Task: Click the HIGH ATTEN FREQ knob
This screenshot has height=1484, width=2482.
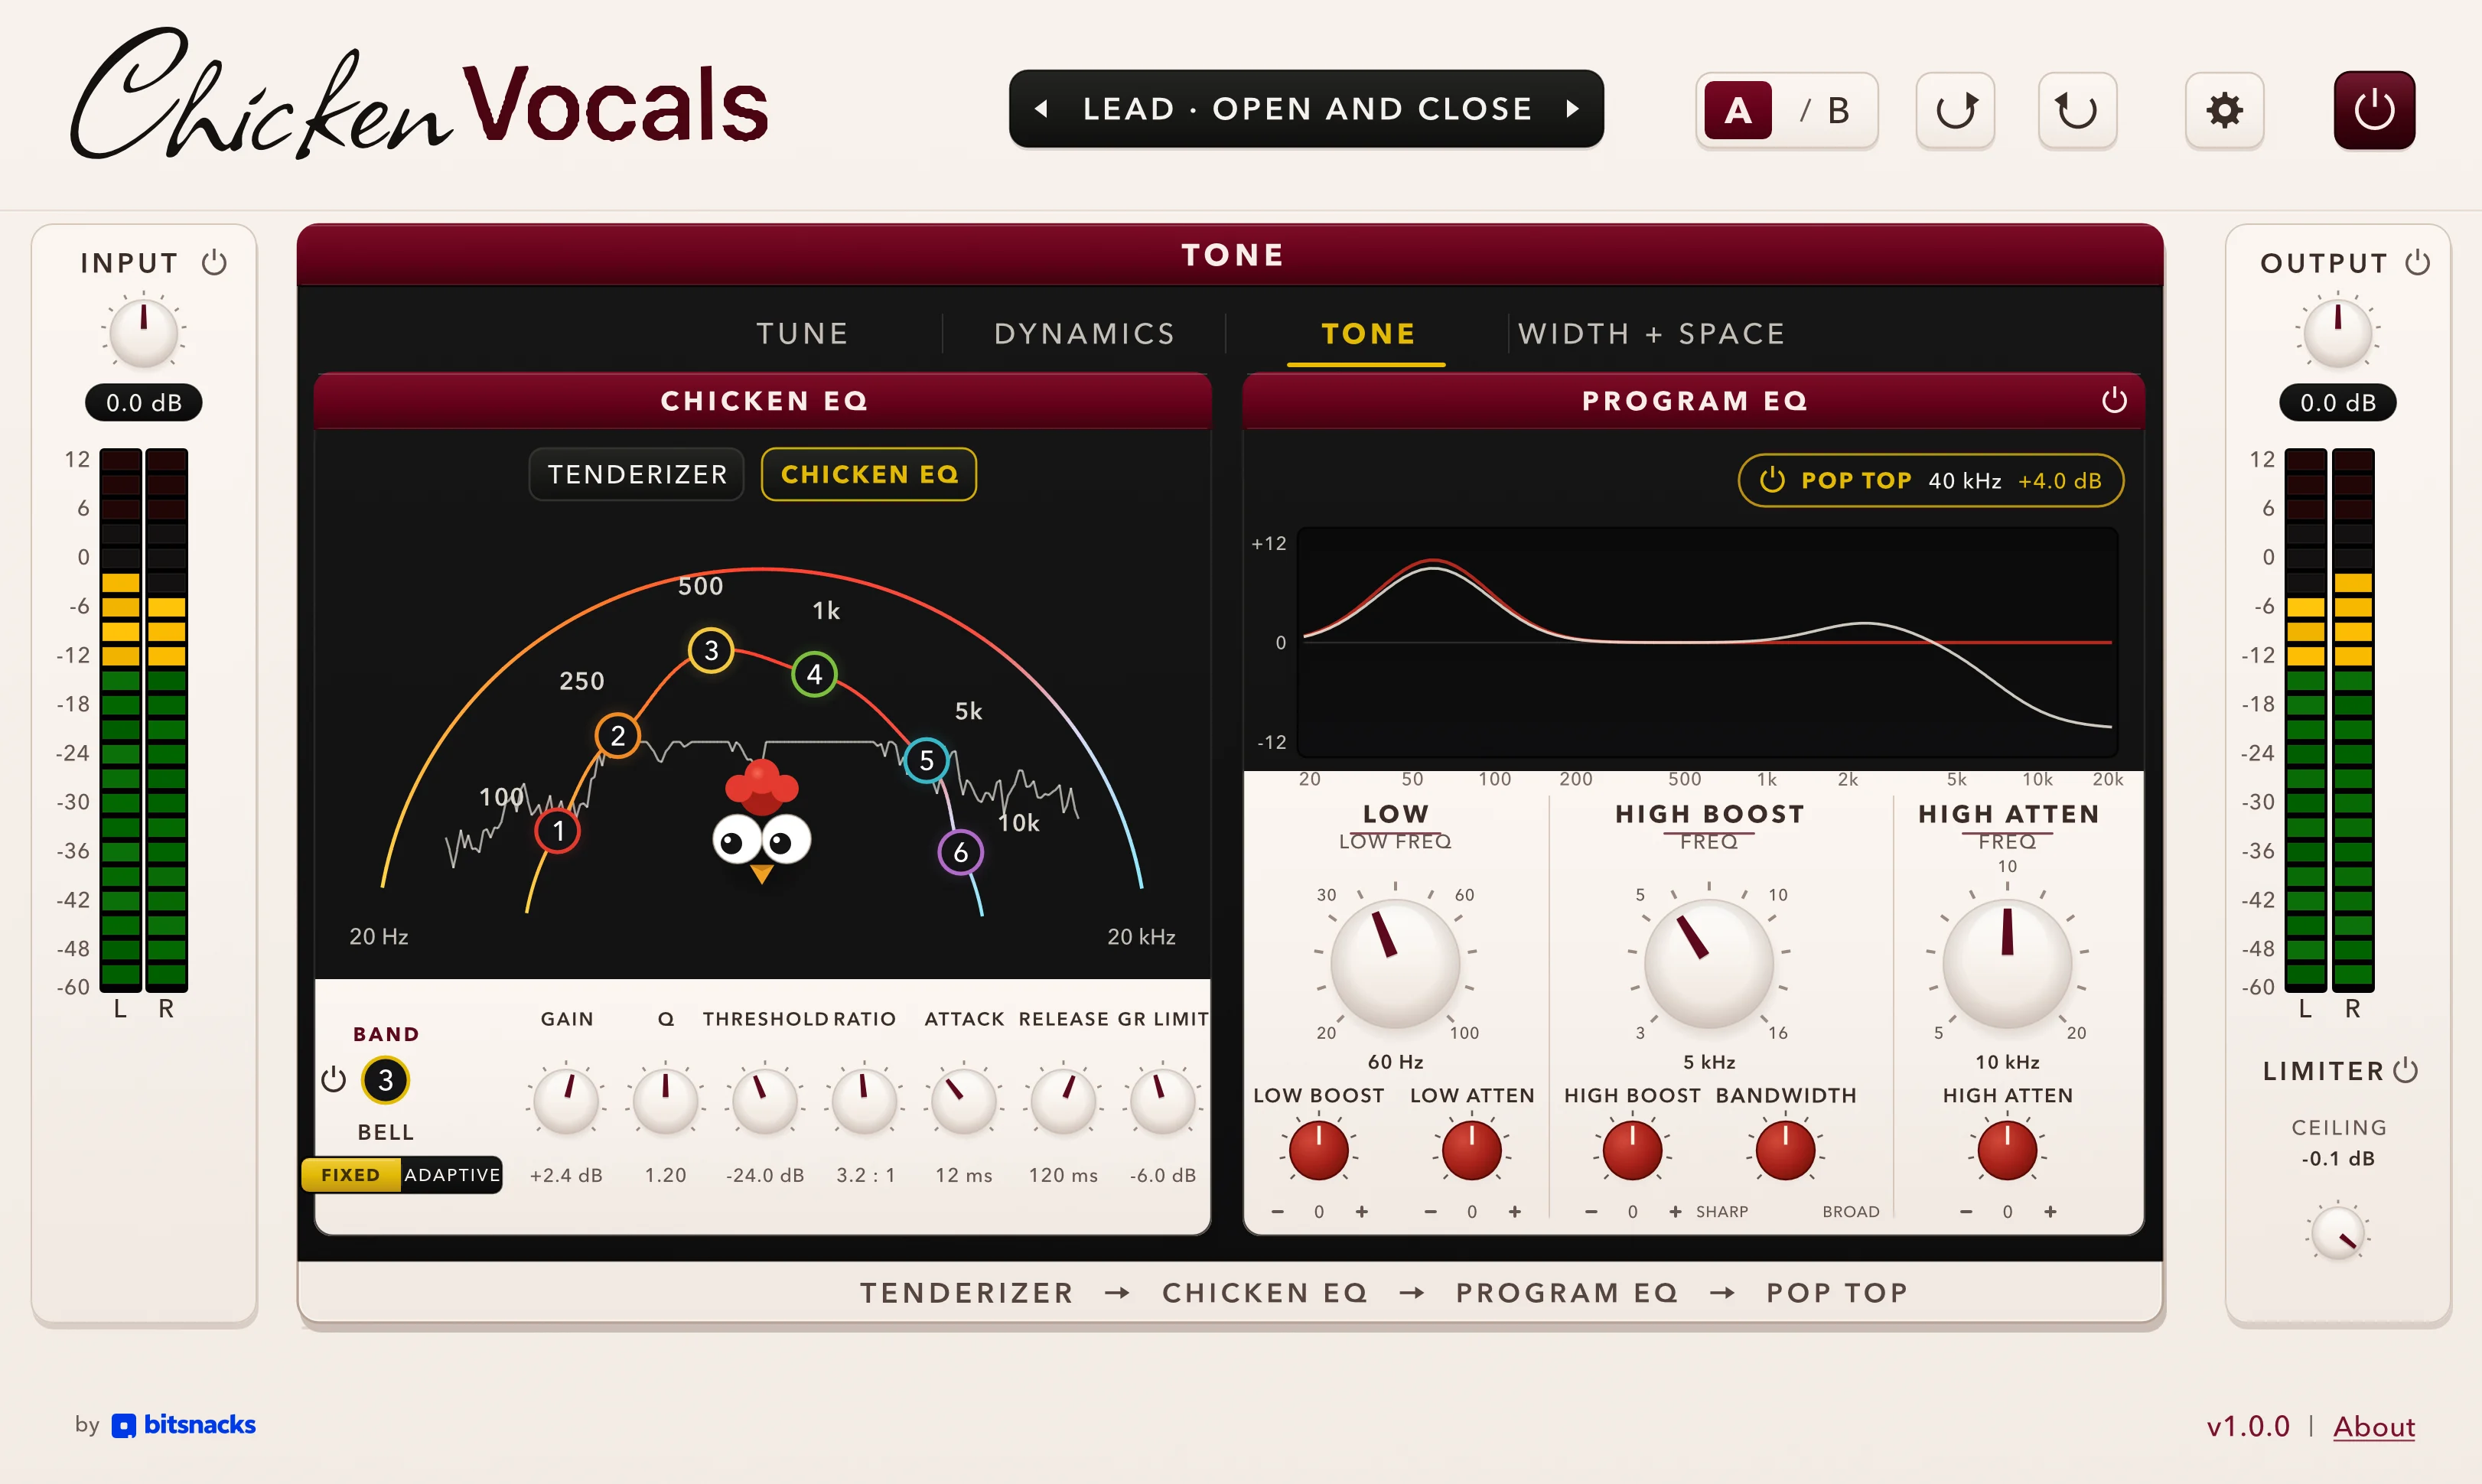Action: (x=2007, y=963)
